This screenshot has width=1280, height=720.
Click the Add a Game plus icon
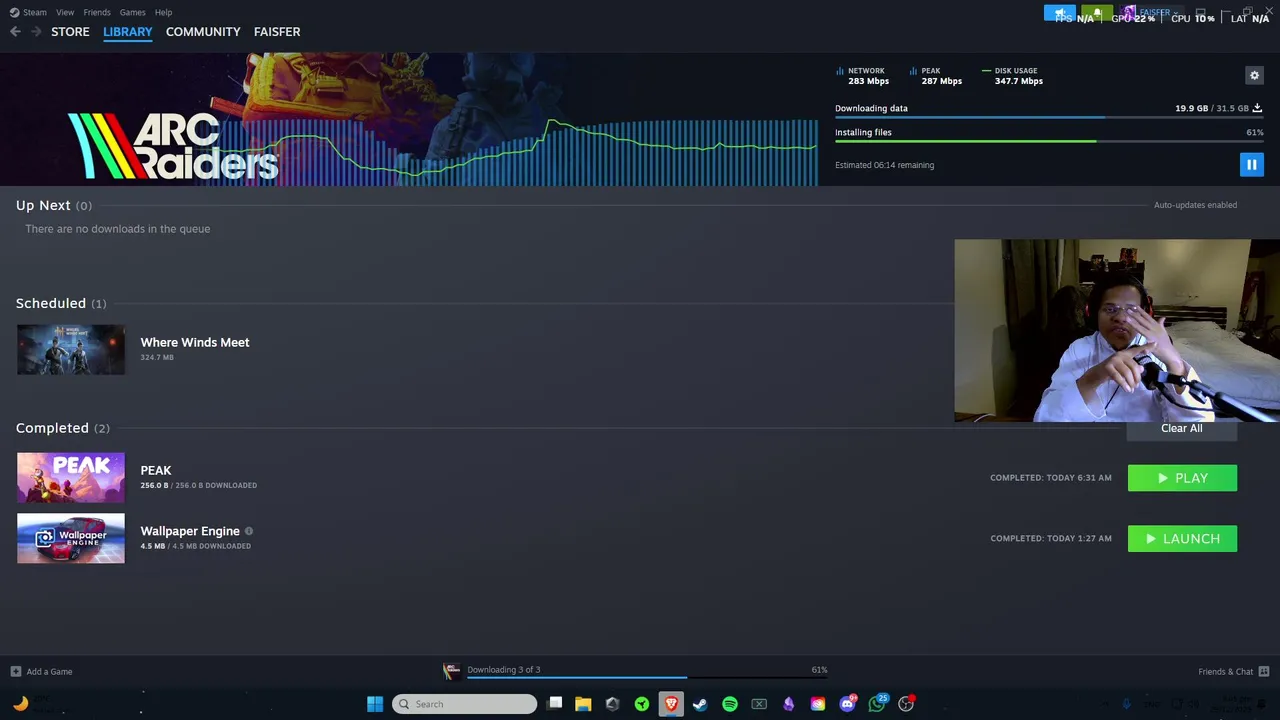coord(15,672)
